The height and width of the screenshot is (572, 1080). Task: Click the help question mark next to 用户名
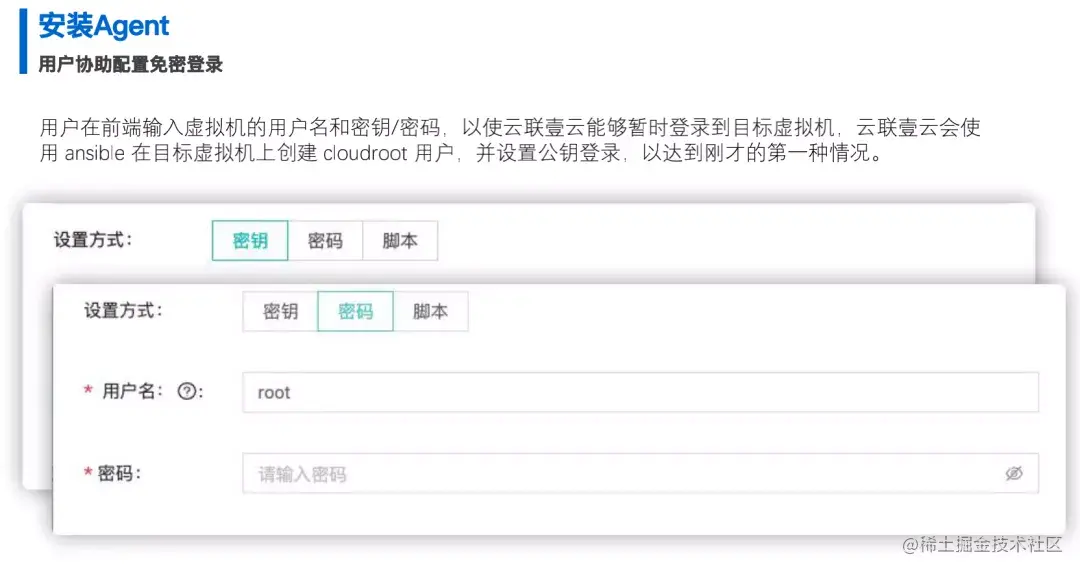pyautogui.click(x=187, y=391)
